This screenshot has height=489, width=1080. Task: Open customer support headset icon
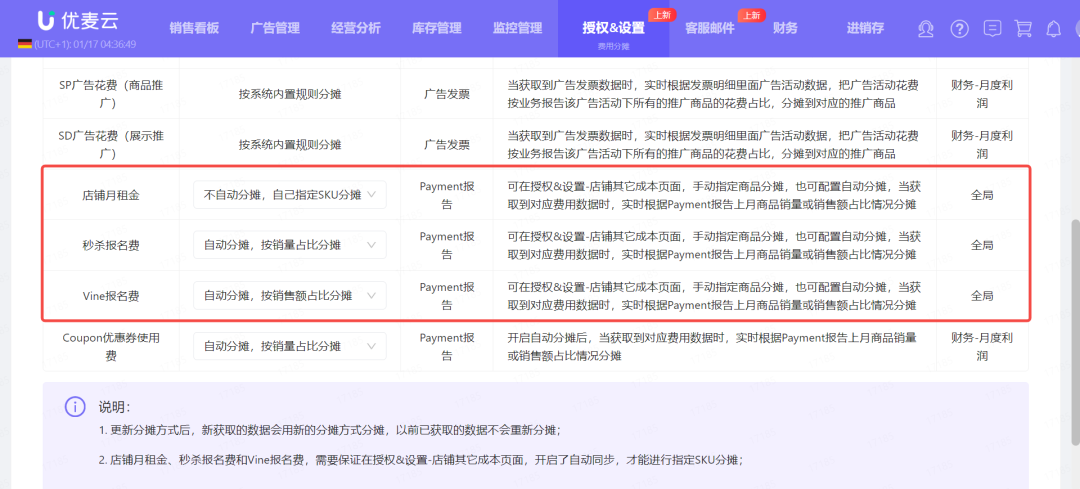(x=927, y=29)
